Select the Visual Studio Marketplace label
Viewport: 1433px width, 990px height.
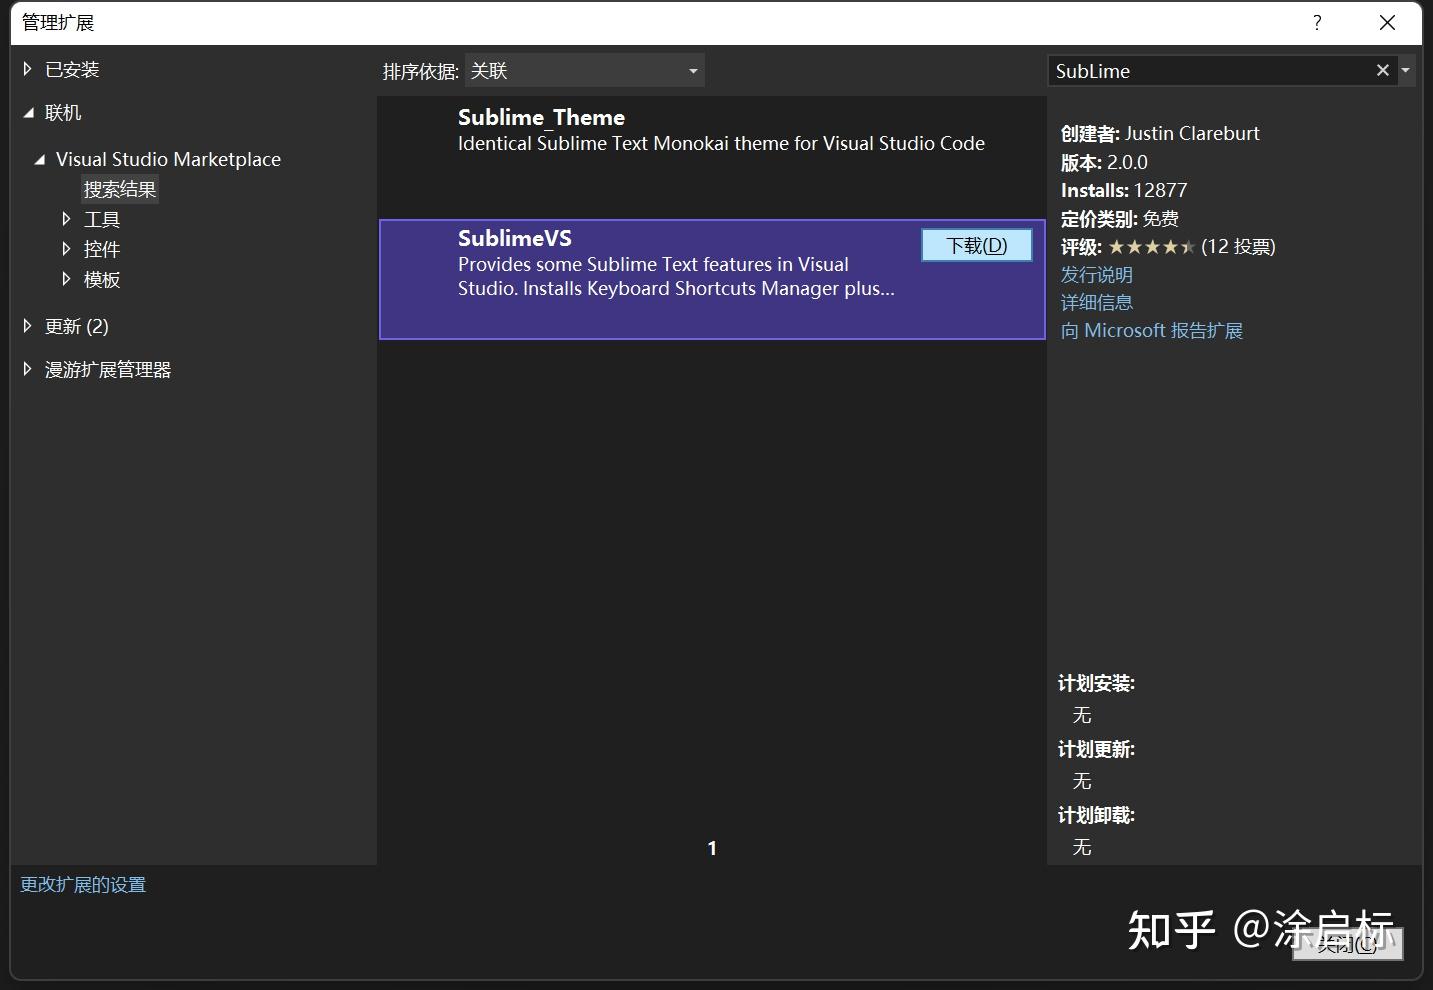(x=168, y=159)
